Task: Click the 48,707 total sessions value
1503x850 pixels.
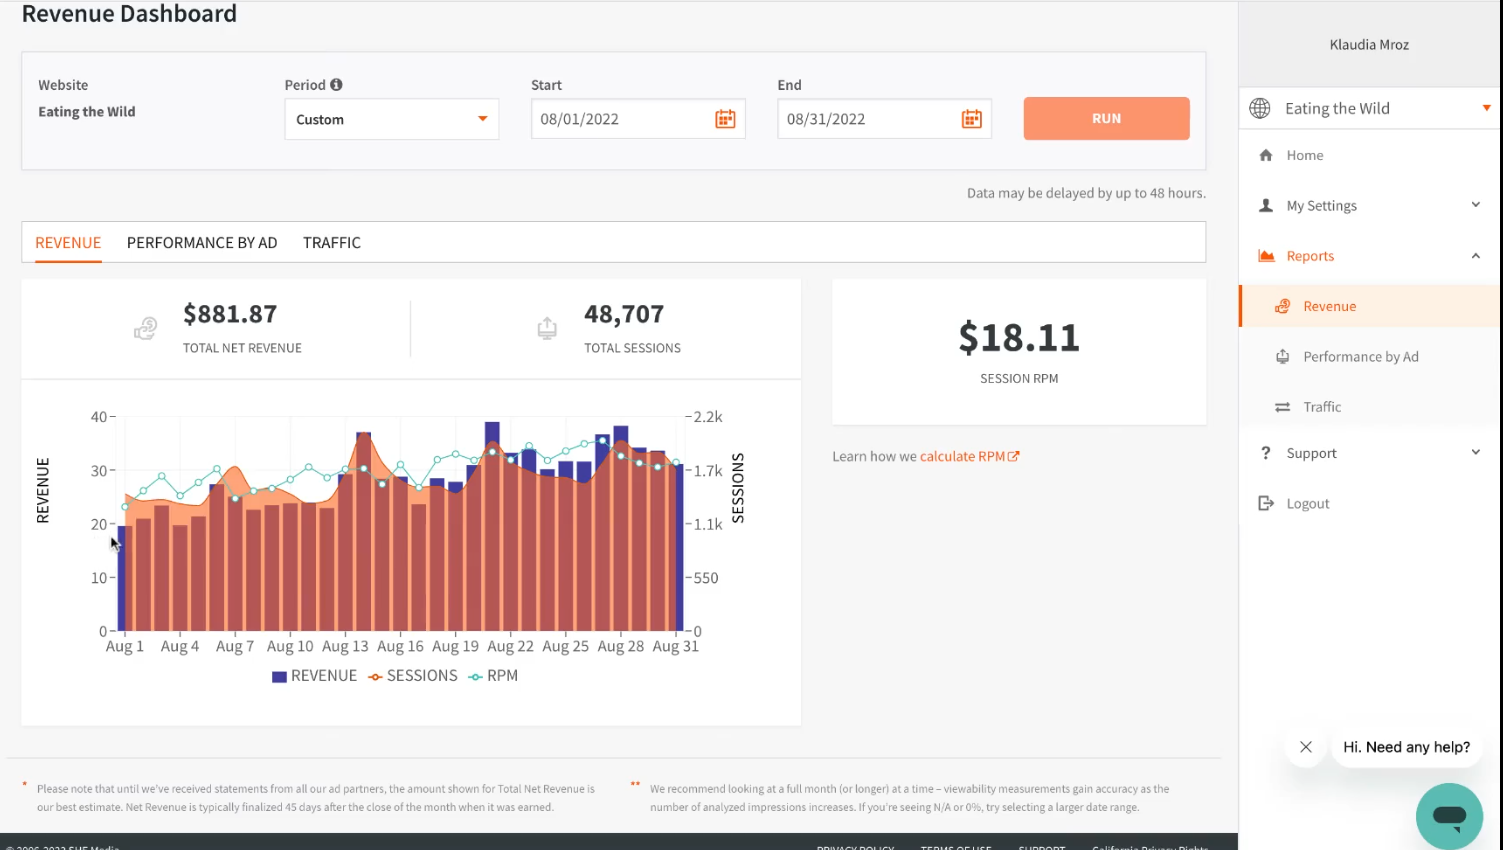Action: [624, 314]
